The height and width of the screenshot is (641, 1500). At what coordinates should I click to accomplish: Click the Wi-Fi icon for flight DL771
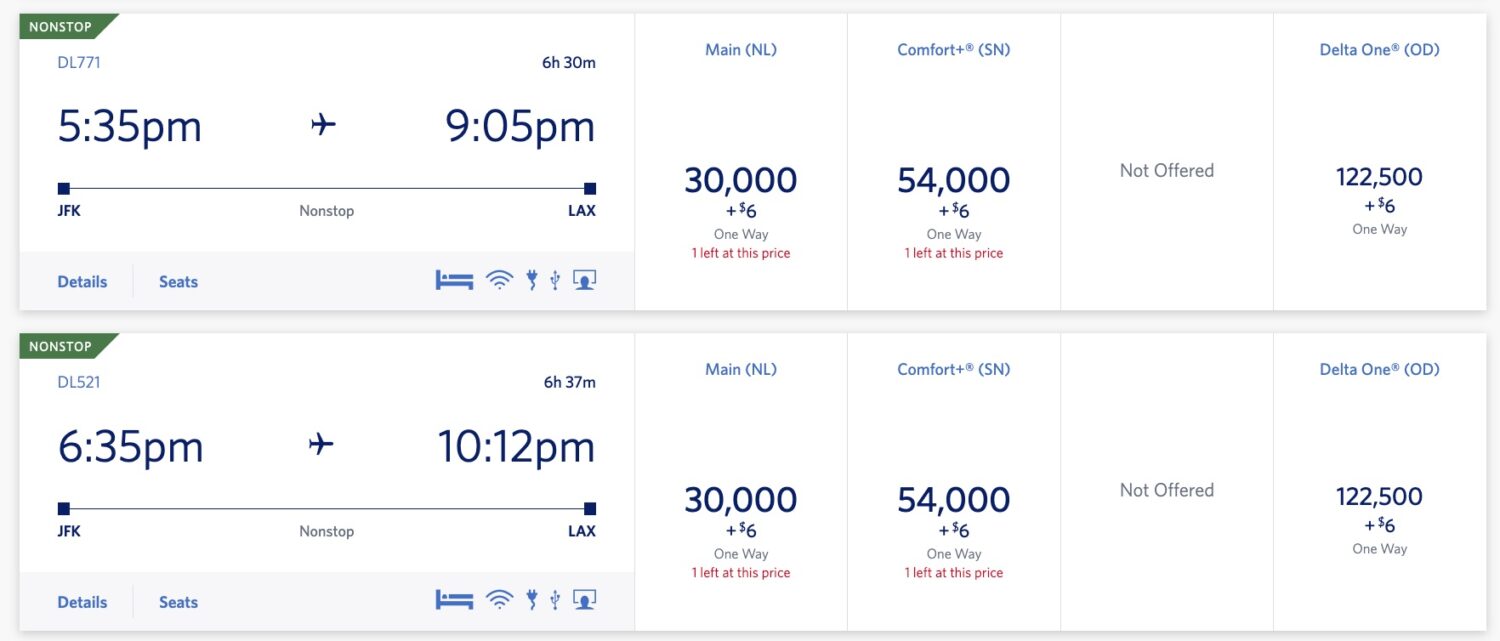pyautogui.click(x=500, y=279)
